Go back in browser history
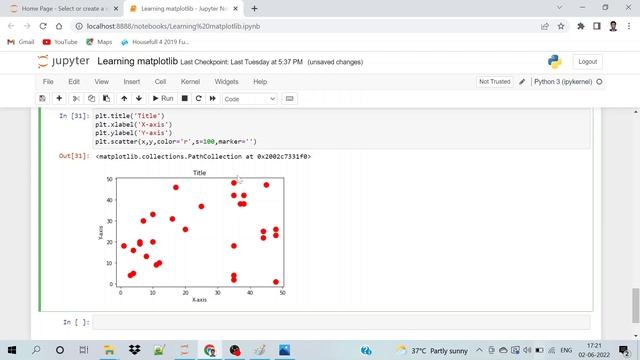Image resolution: width=640 pixels, height=360 pixels. pyautogui.click(x=11, y=26)
